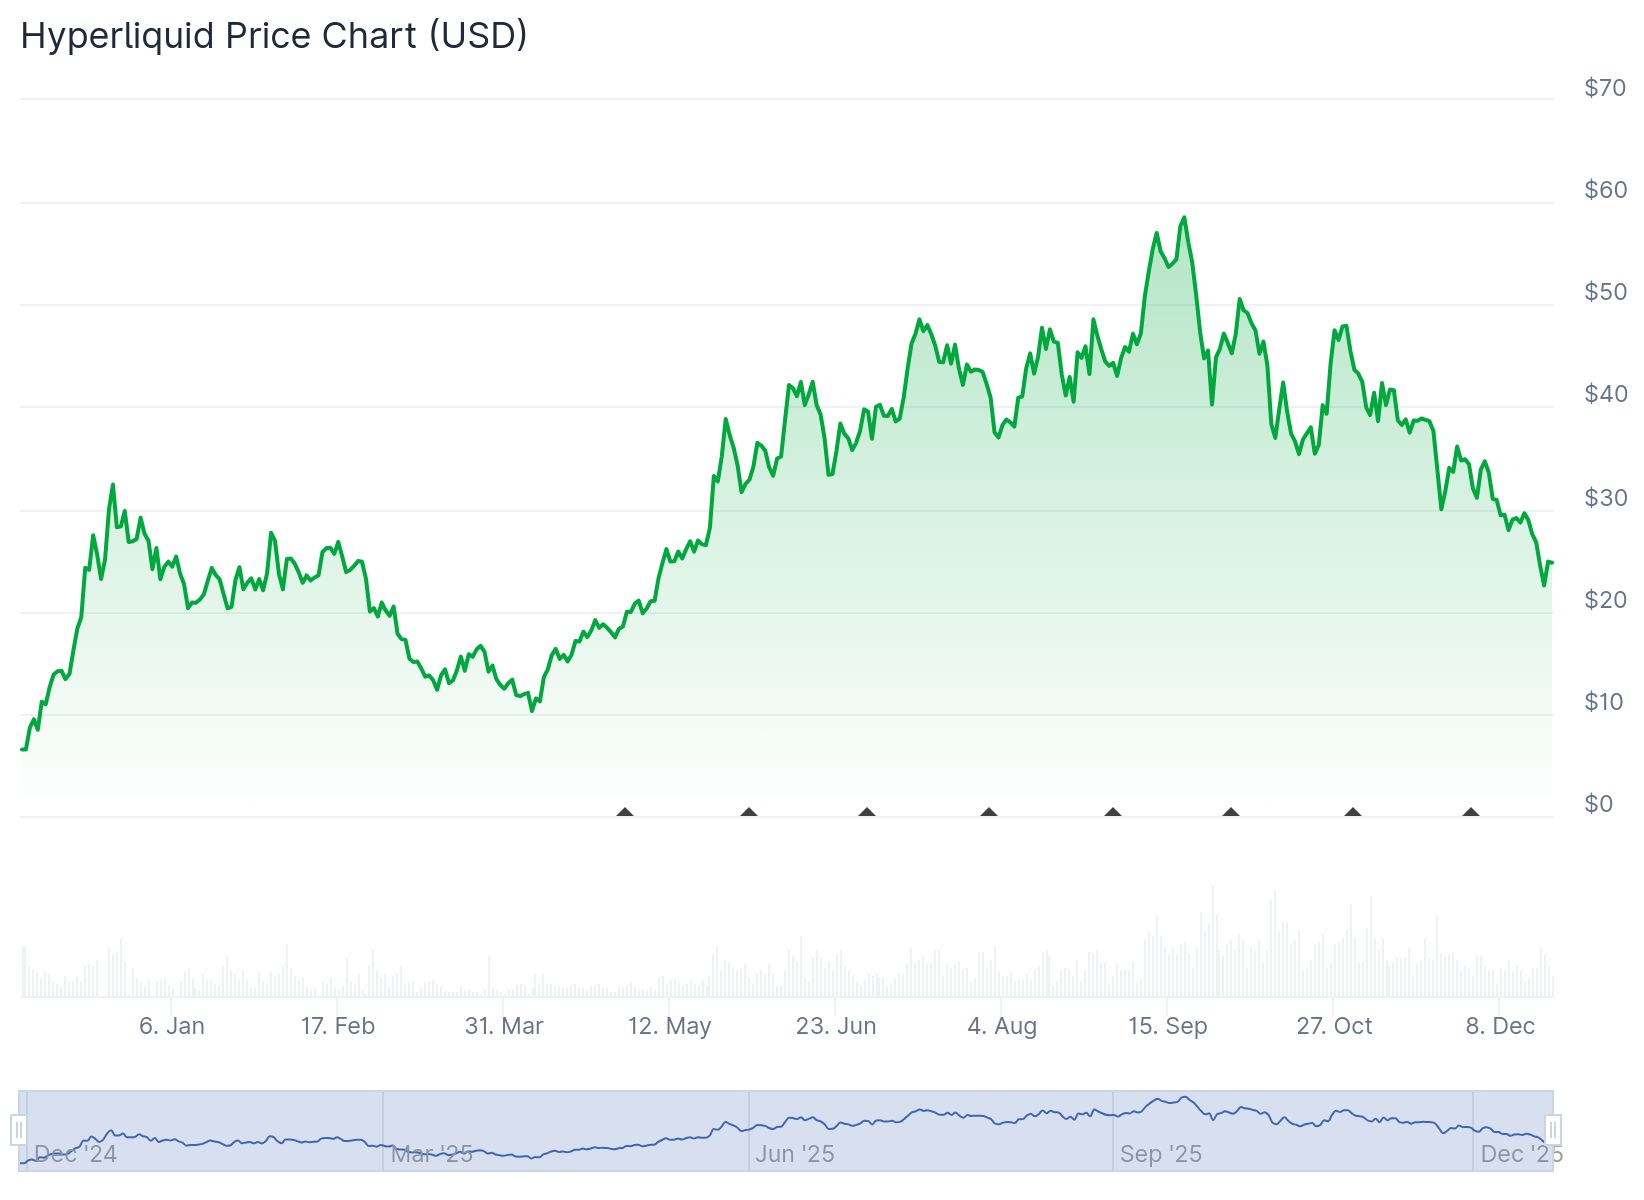Click the last diamond event marker
1644x1200 pixels.
(x=1471, y=813)
